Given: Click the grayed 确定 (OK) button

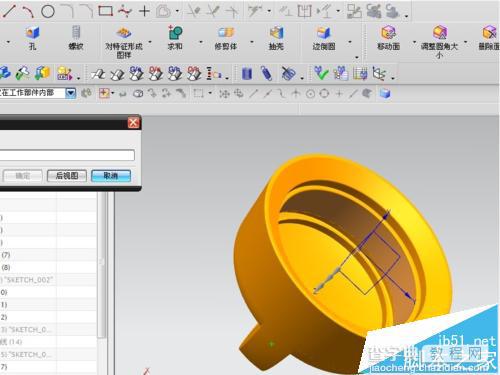Looking at the screenshot, I should pyautogui.click(x=23, y=176).
